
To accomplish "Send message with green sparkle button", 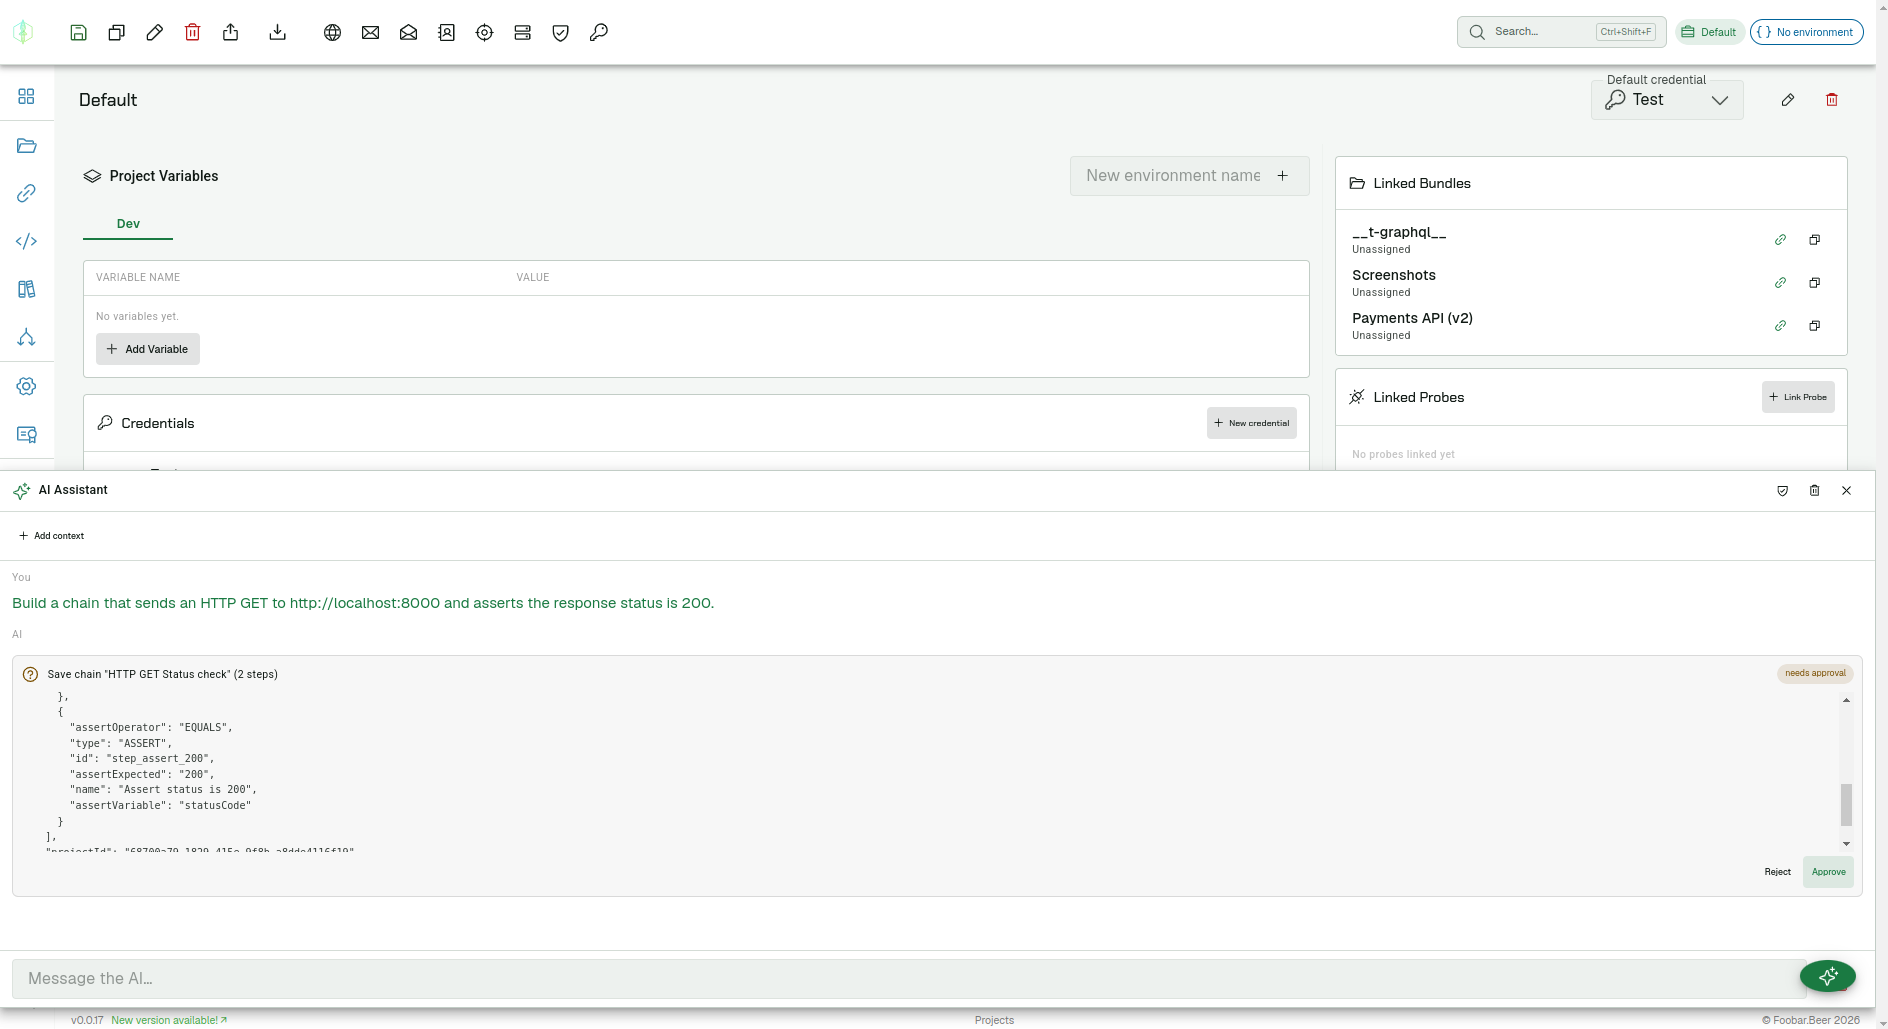I will (1828, 976).
